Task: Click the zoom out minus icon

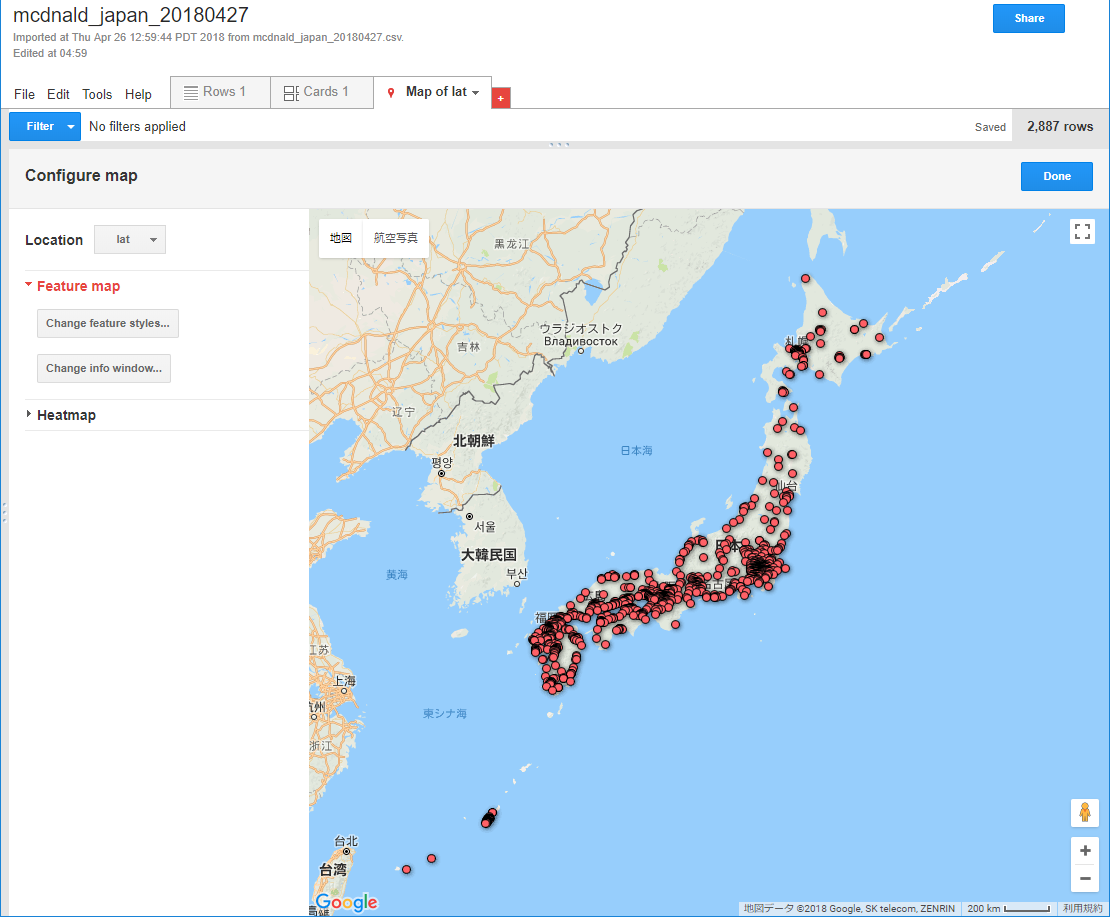Action: point(1085,878)
